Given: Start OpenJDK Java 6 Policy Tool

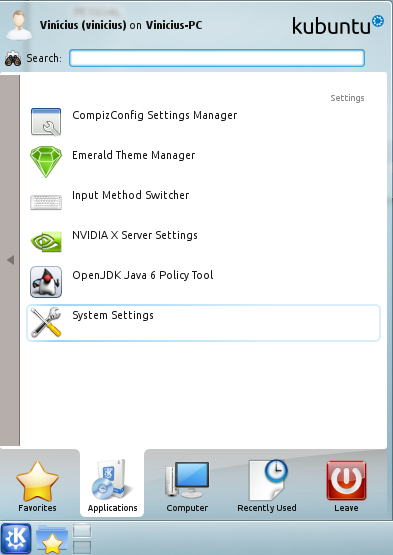Looking at the screenshot, I should point(204,282).
